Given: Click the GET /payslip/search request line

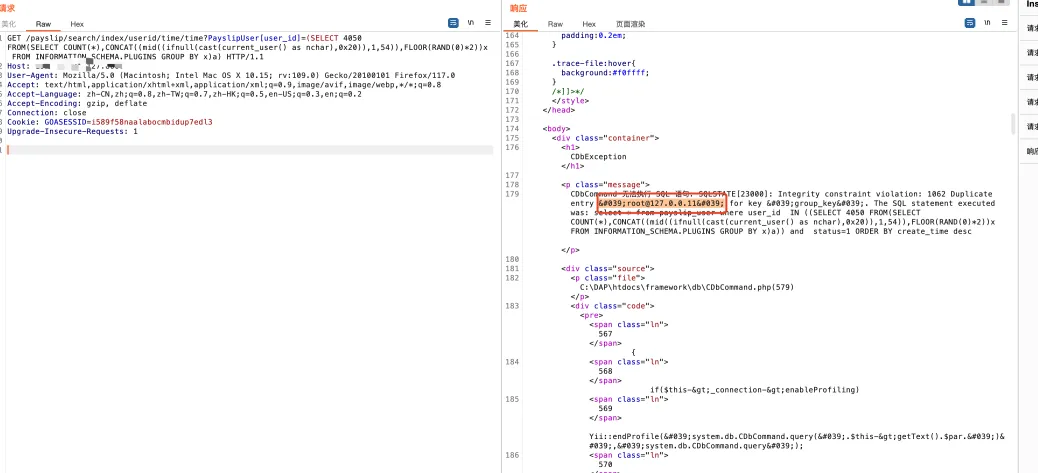Looking at the screenshot, I should pyautogui.click(x=185, y=38).
